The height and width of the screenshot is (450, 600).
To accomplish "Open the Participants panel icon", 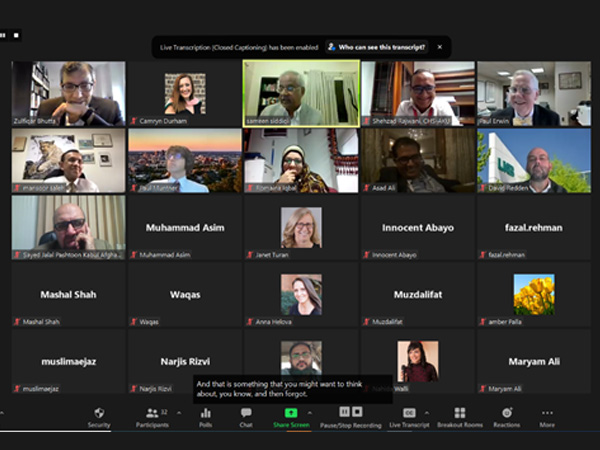I will pyautogui.click(x=152, y=413).
